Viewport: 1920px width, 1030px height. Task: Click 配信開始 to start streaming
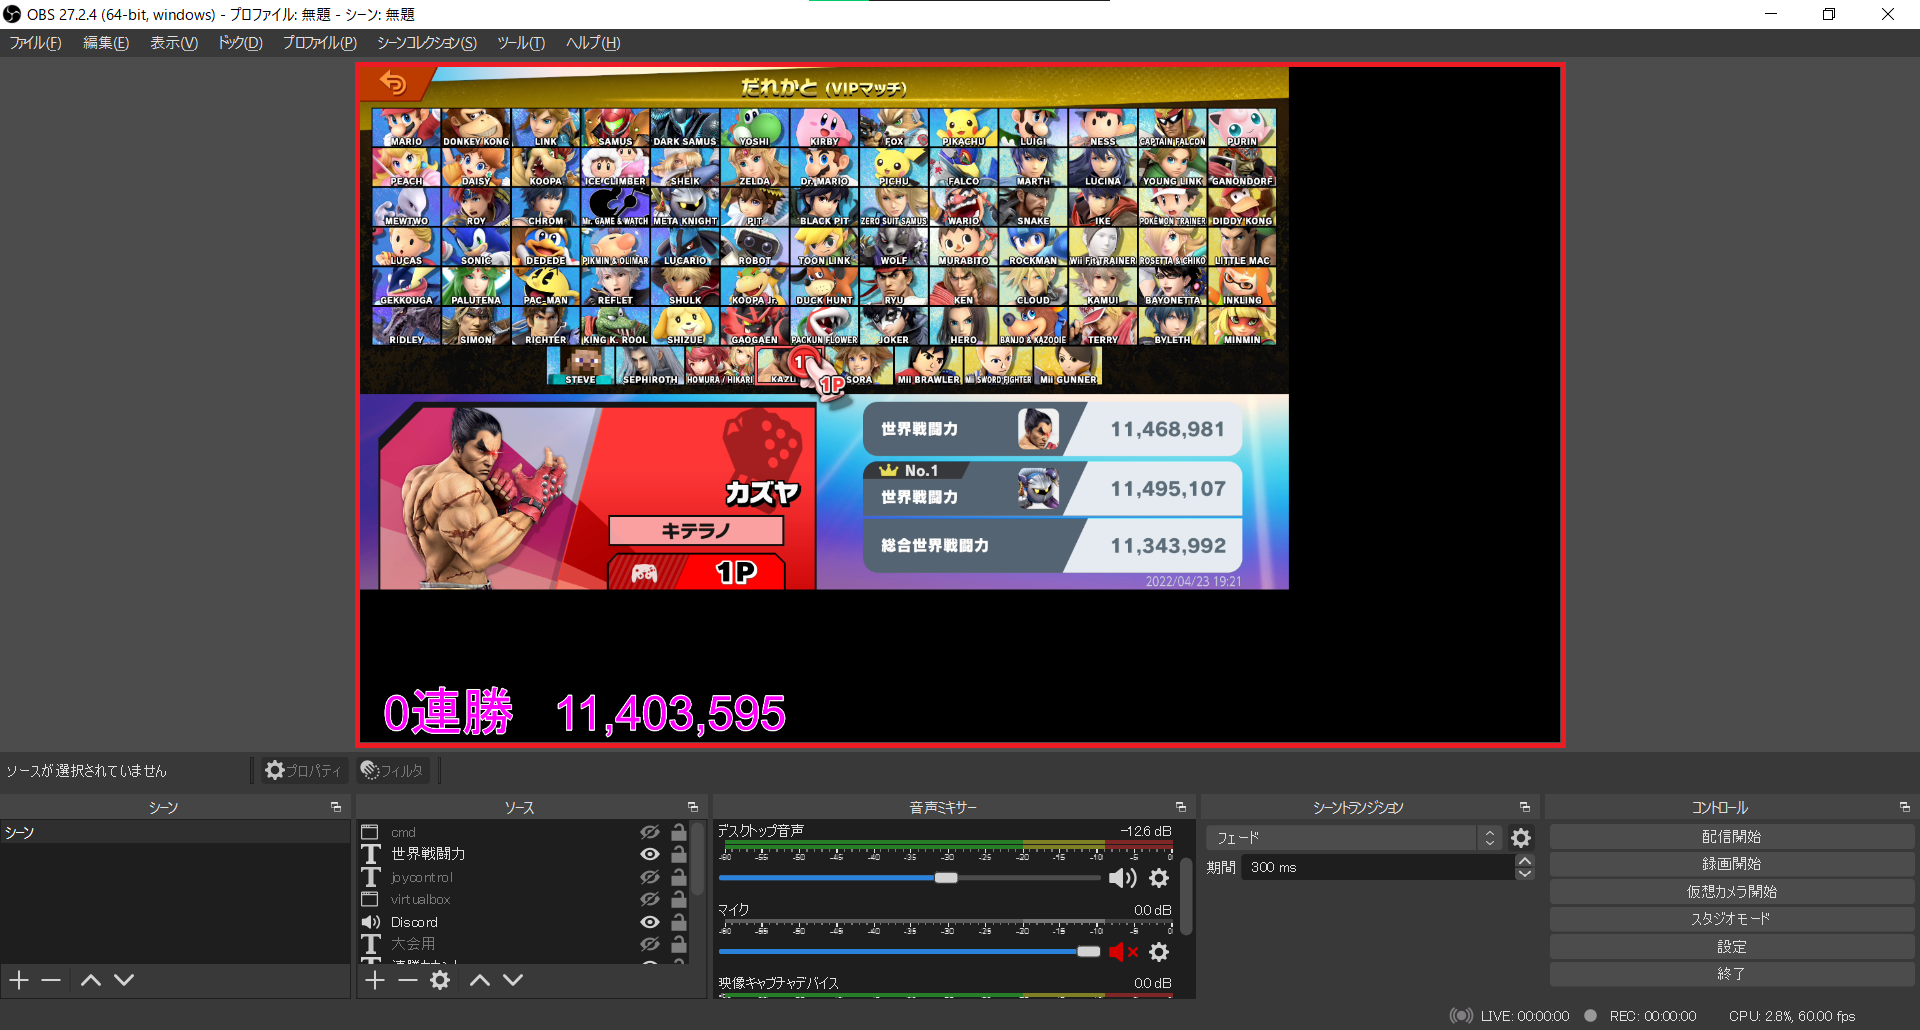click(x=1731, y=837)
